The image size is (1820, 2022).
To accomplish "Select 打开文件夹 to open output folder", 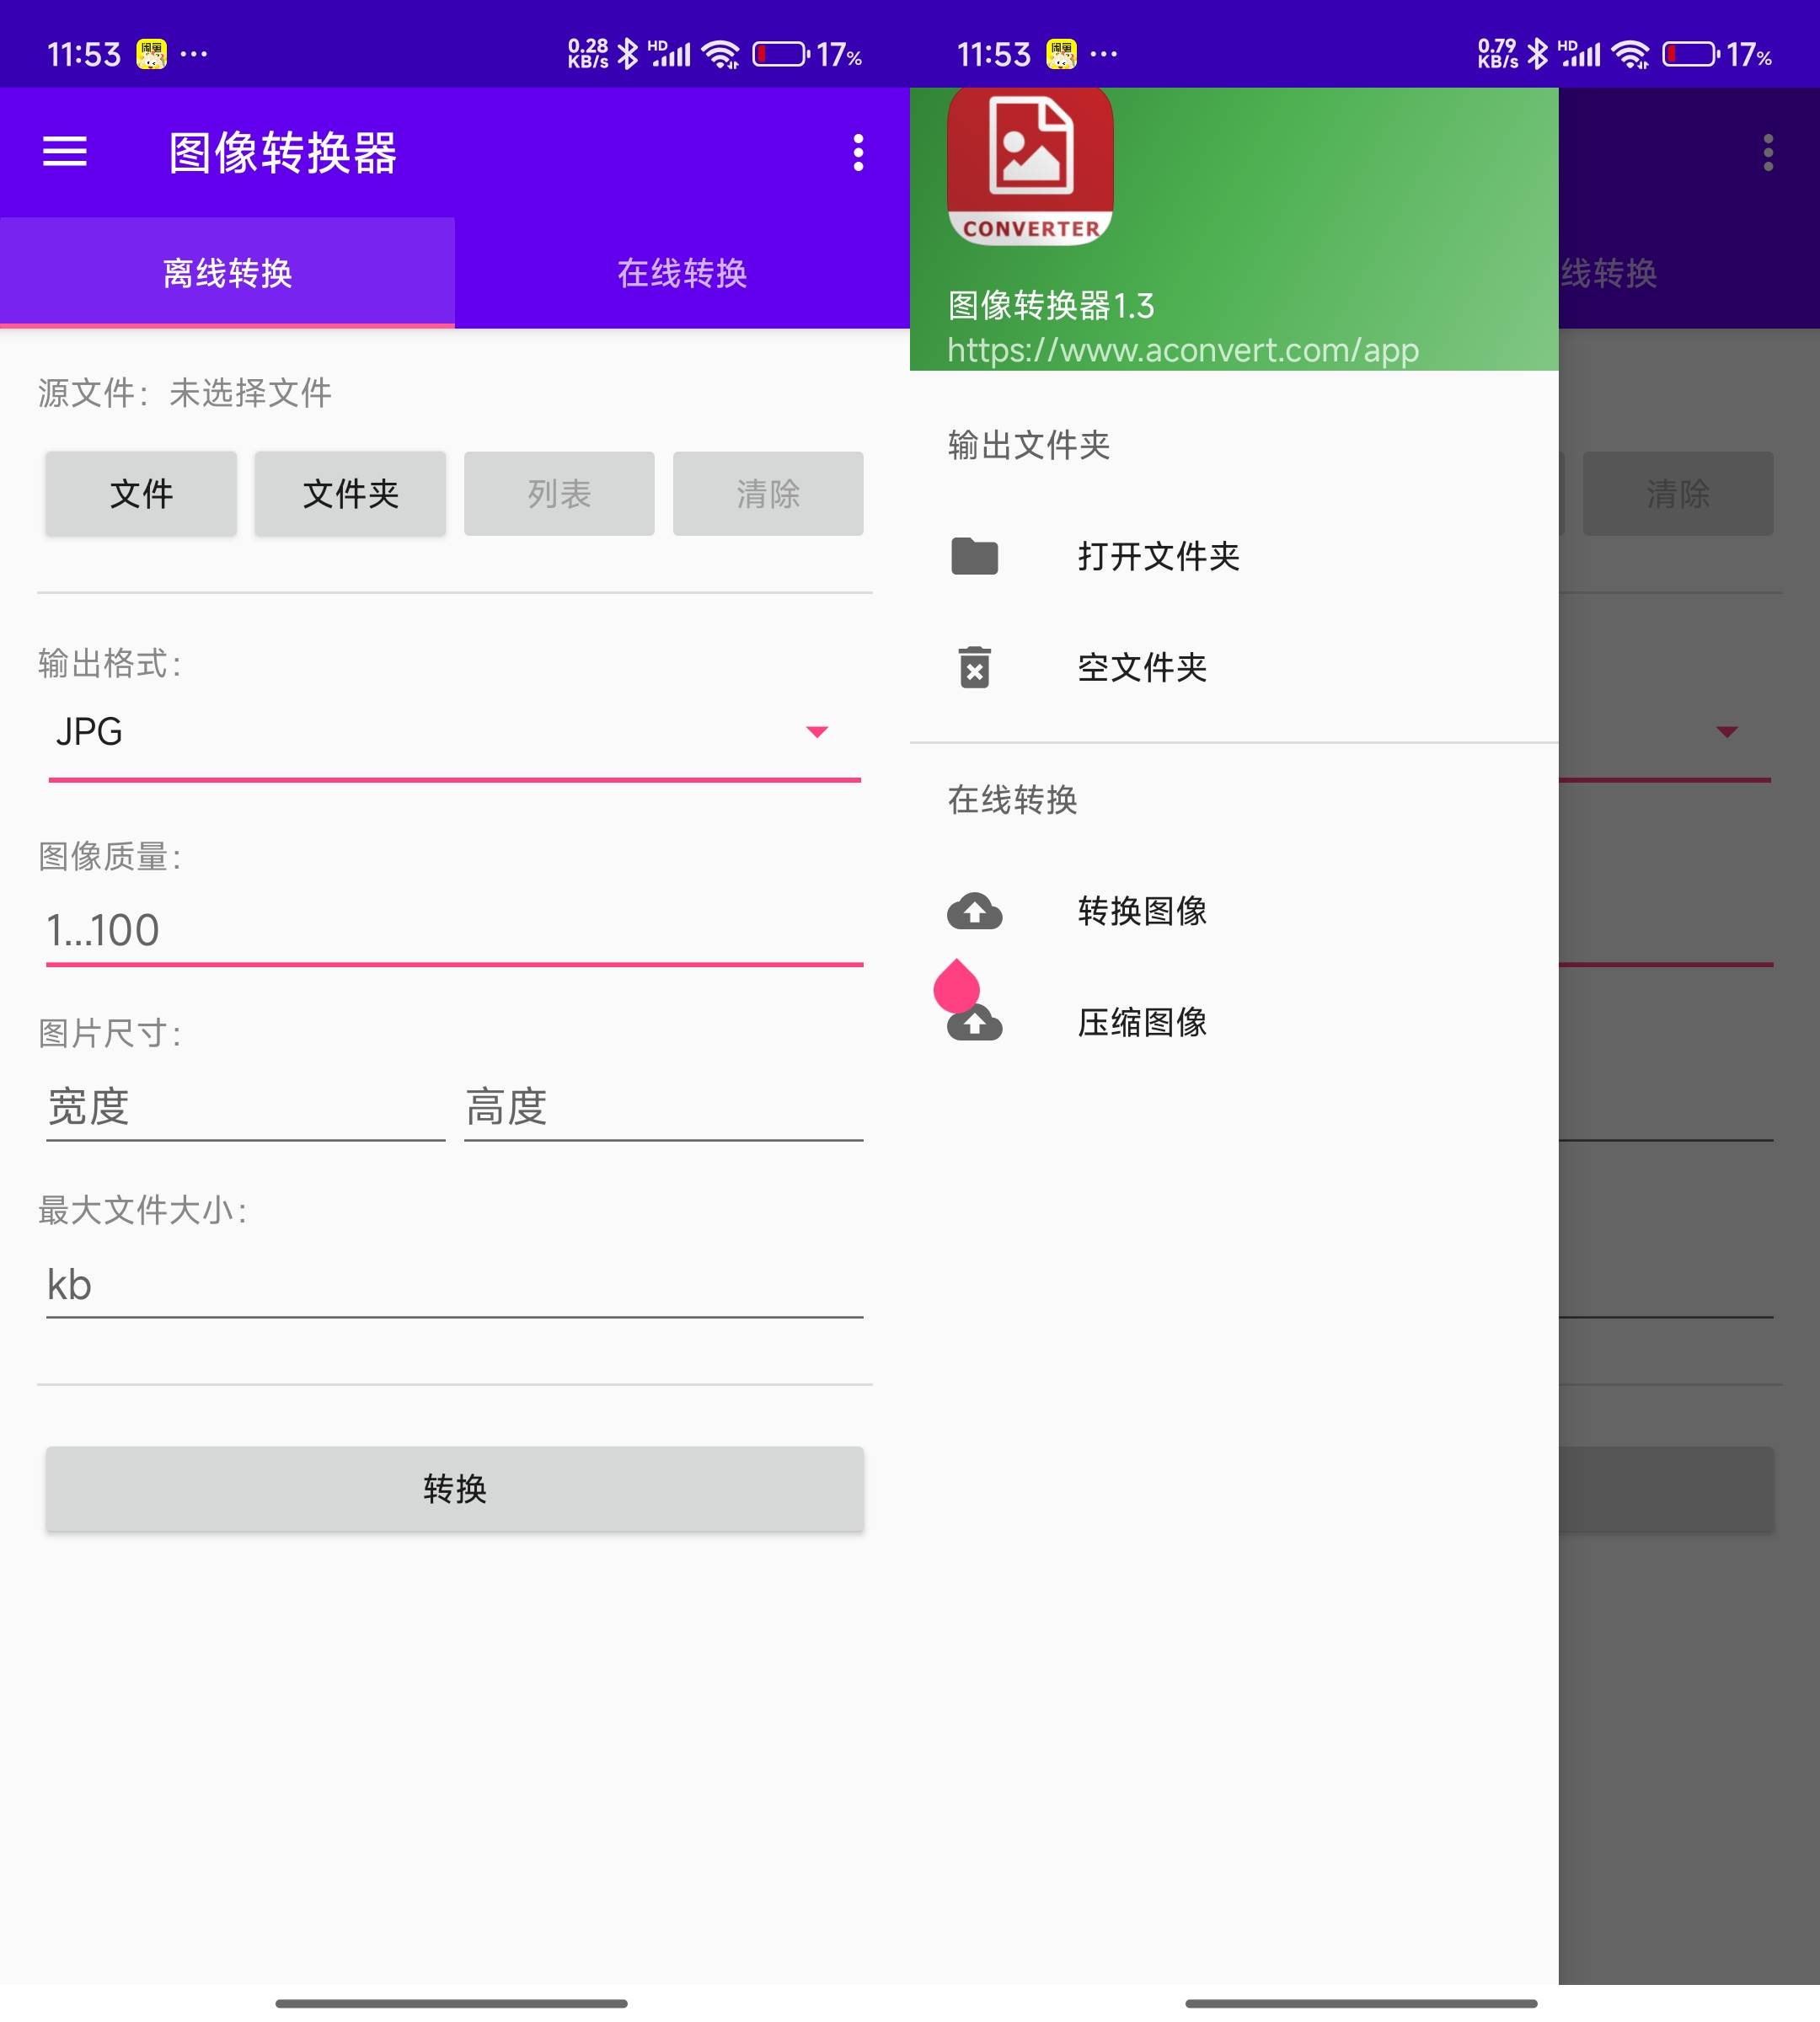I will click(1157, 557).
